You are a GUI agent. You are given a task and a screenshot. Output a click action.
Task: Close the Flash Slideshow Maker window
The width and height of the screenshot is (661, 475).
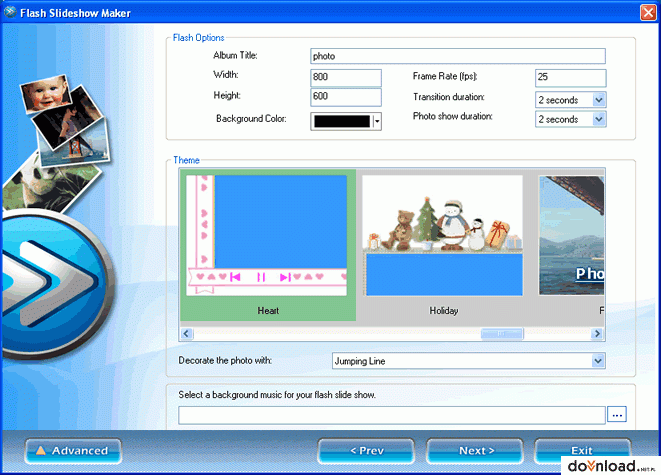pyautogui.click(x=648, y=13)
